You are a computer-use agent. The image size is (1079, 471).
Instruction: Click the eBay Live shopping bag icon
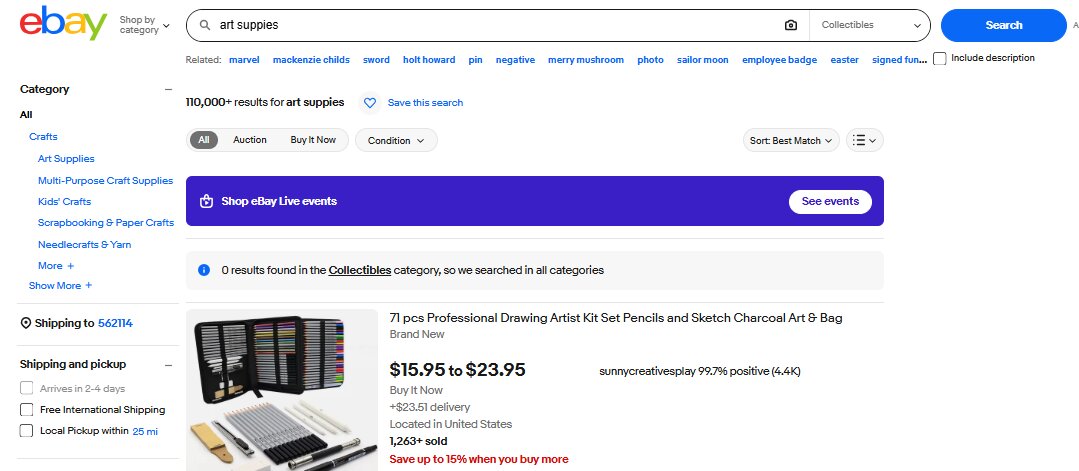206,201
